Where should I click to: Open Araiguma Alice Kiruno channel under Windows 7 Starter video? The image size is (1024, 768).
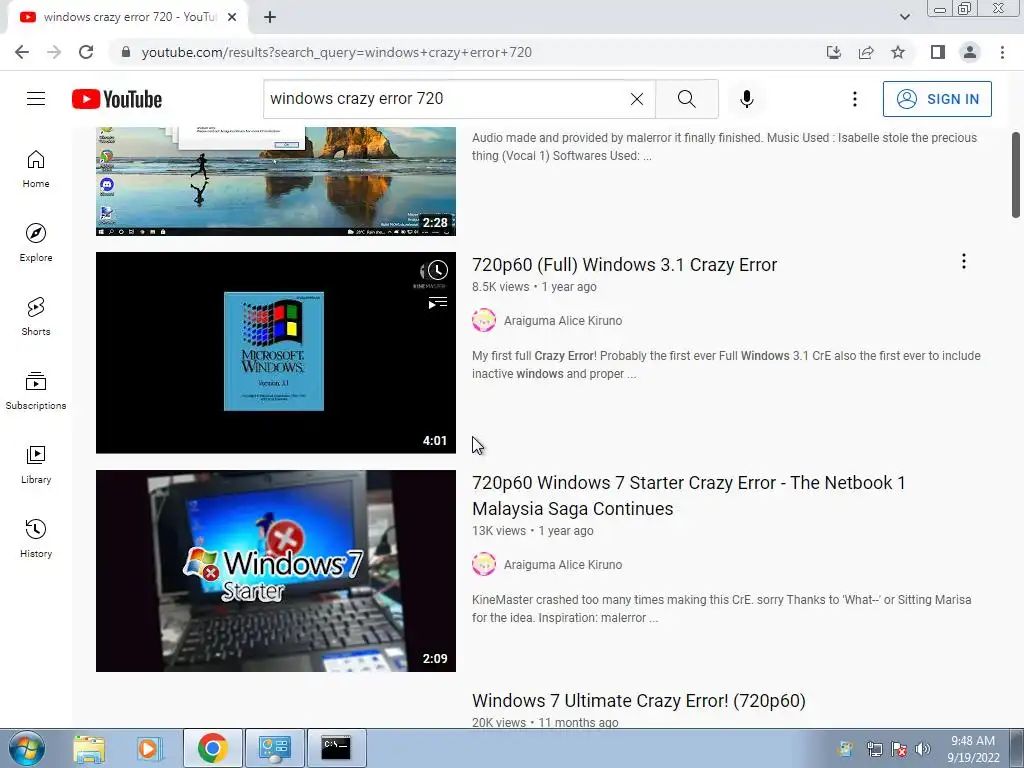(x=563, y=565)
